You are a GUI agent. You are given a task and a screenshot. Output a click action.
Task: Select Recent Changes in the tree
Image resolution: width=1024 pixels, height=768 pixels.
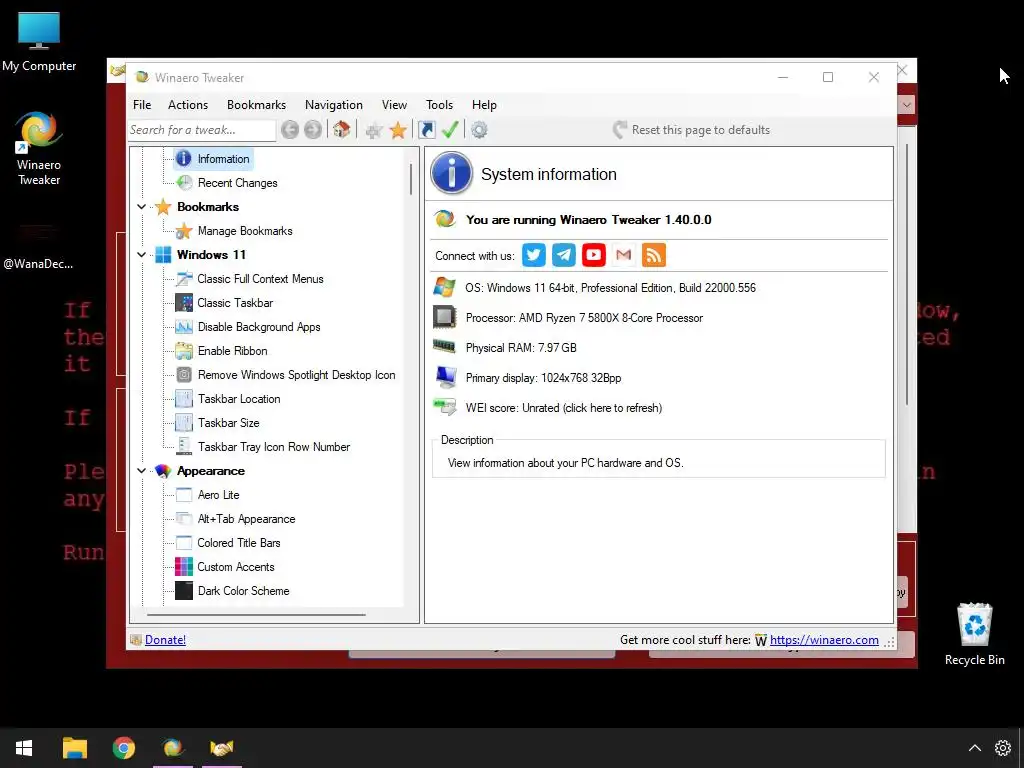pyautogui.click(x=238, y=183)
